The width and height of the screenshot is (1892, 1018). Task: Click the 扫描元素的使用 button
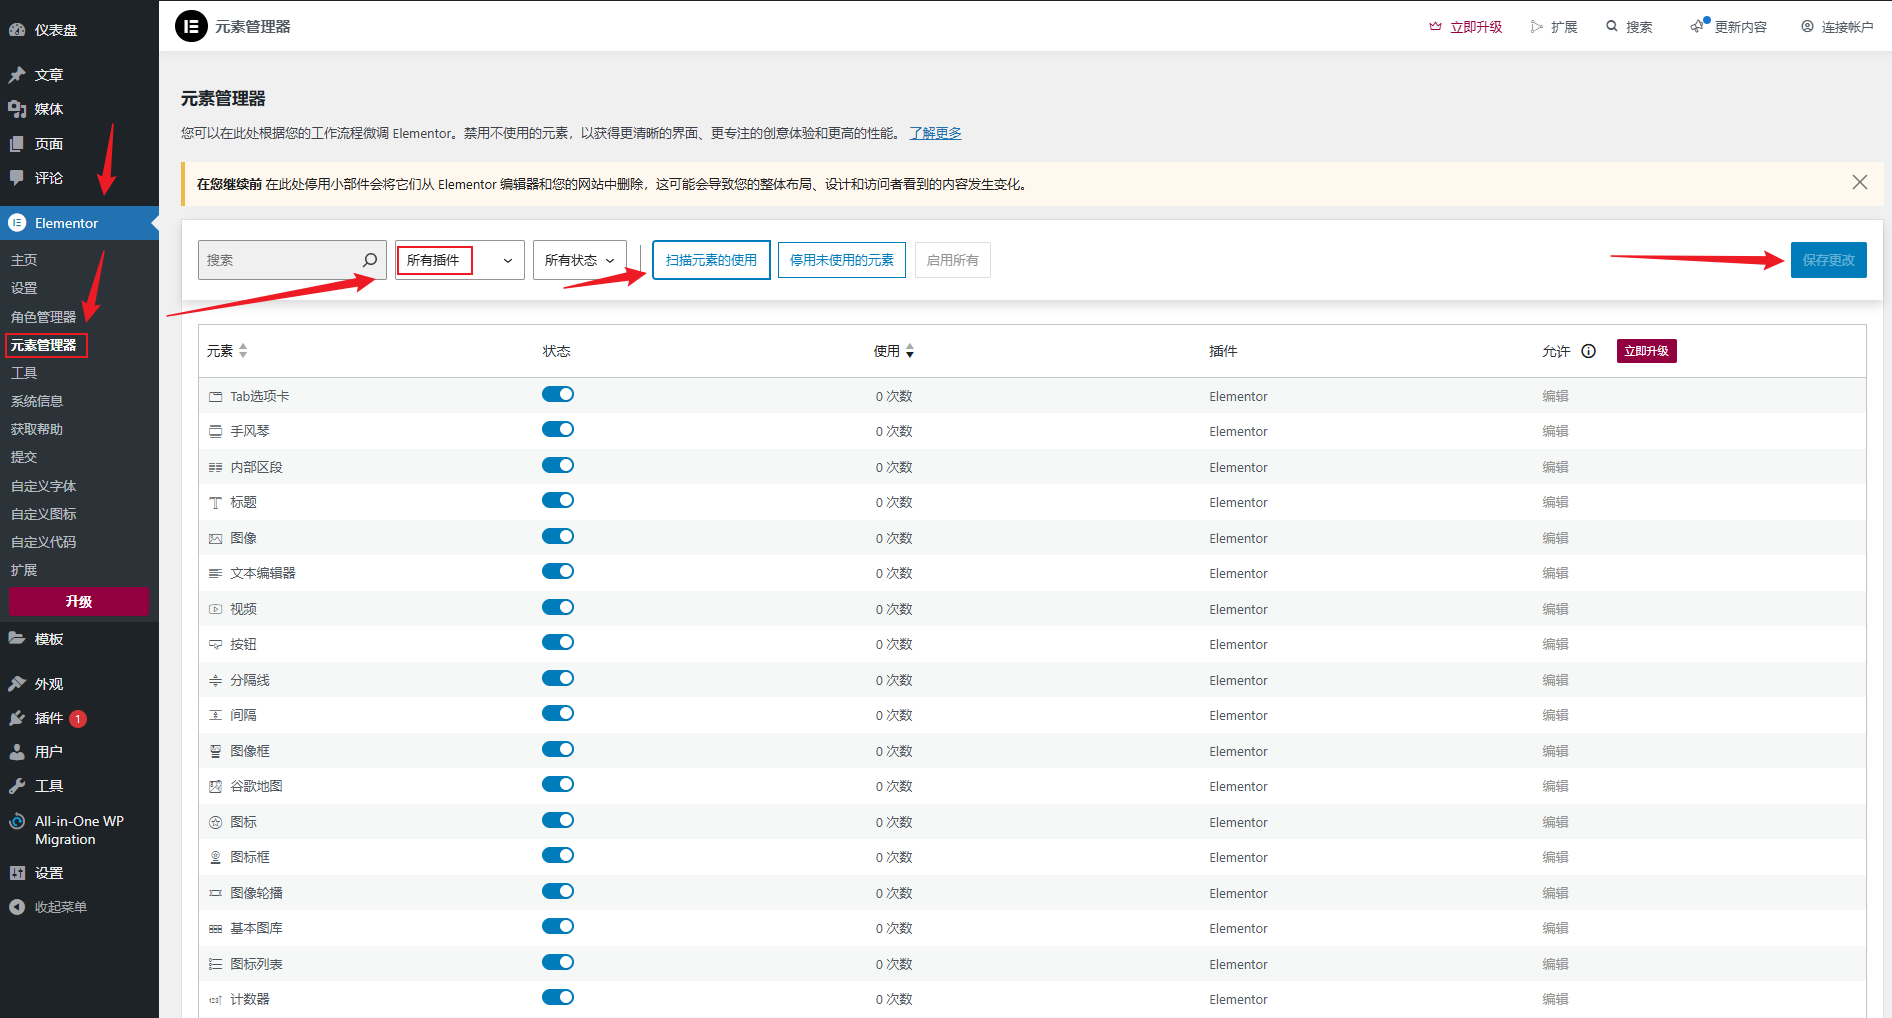[711, 260]
